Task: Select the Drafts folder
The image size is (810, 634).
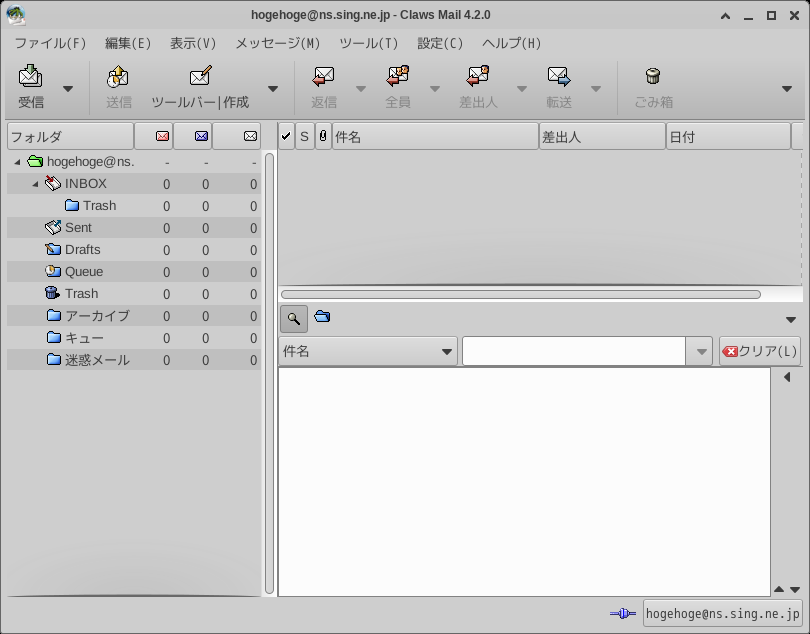Action: click(x=134, y=250)
